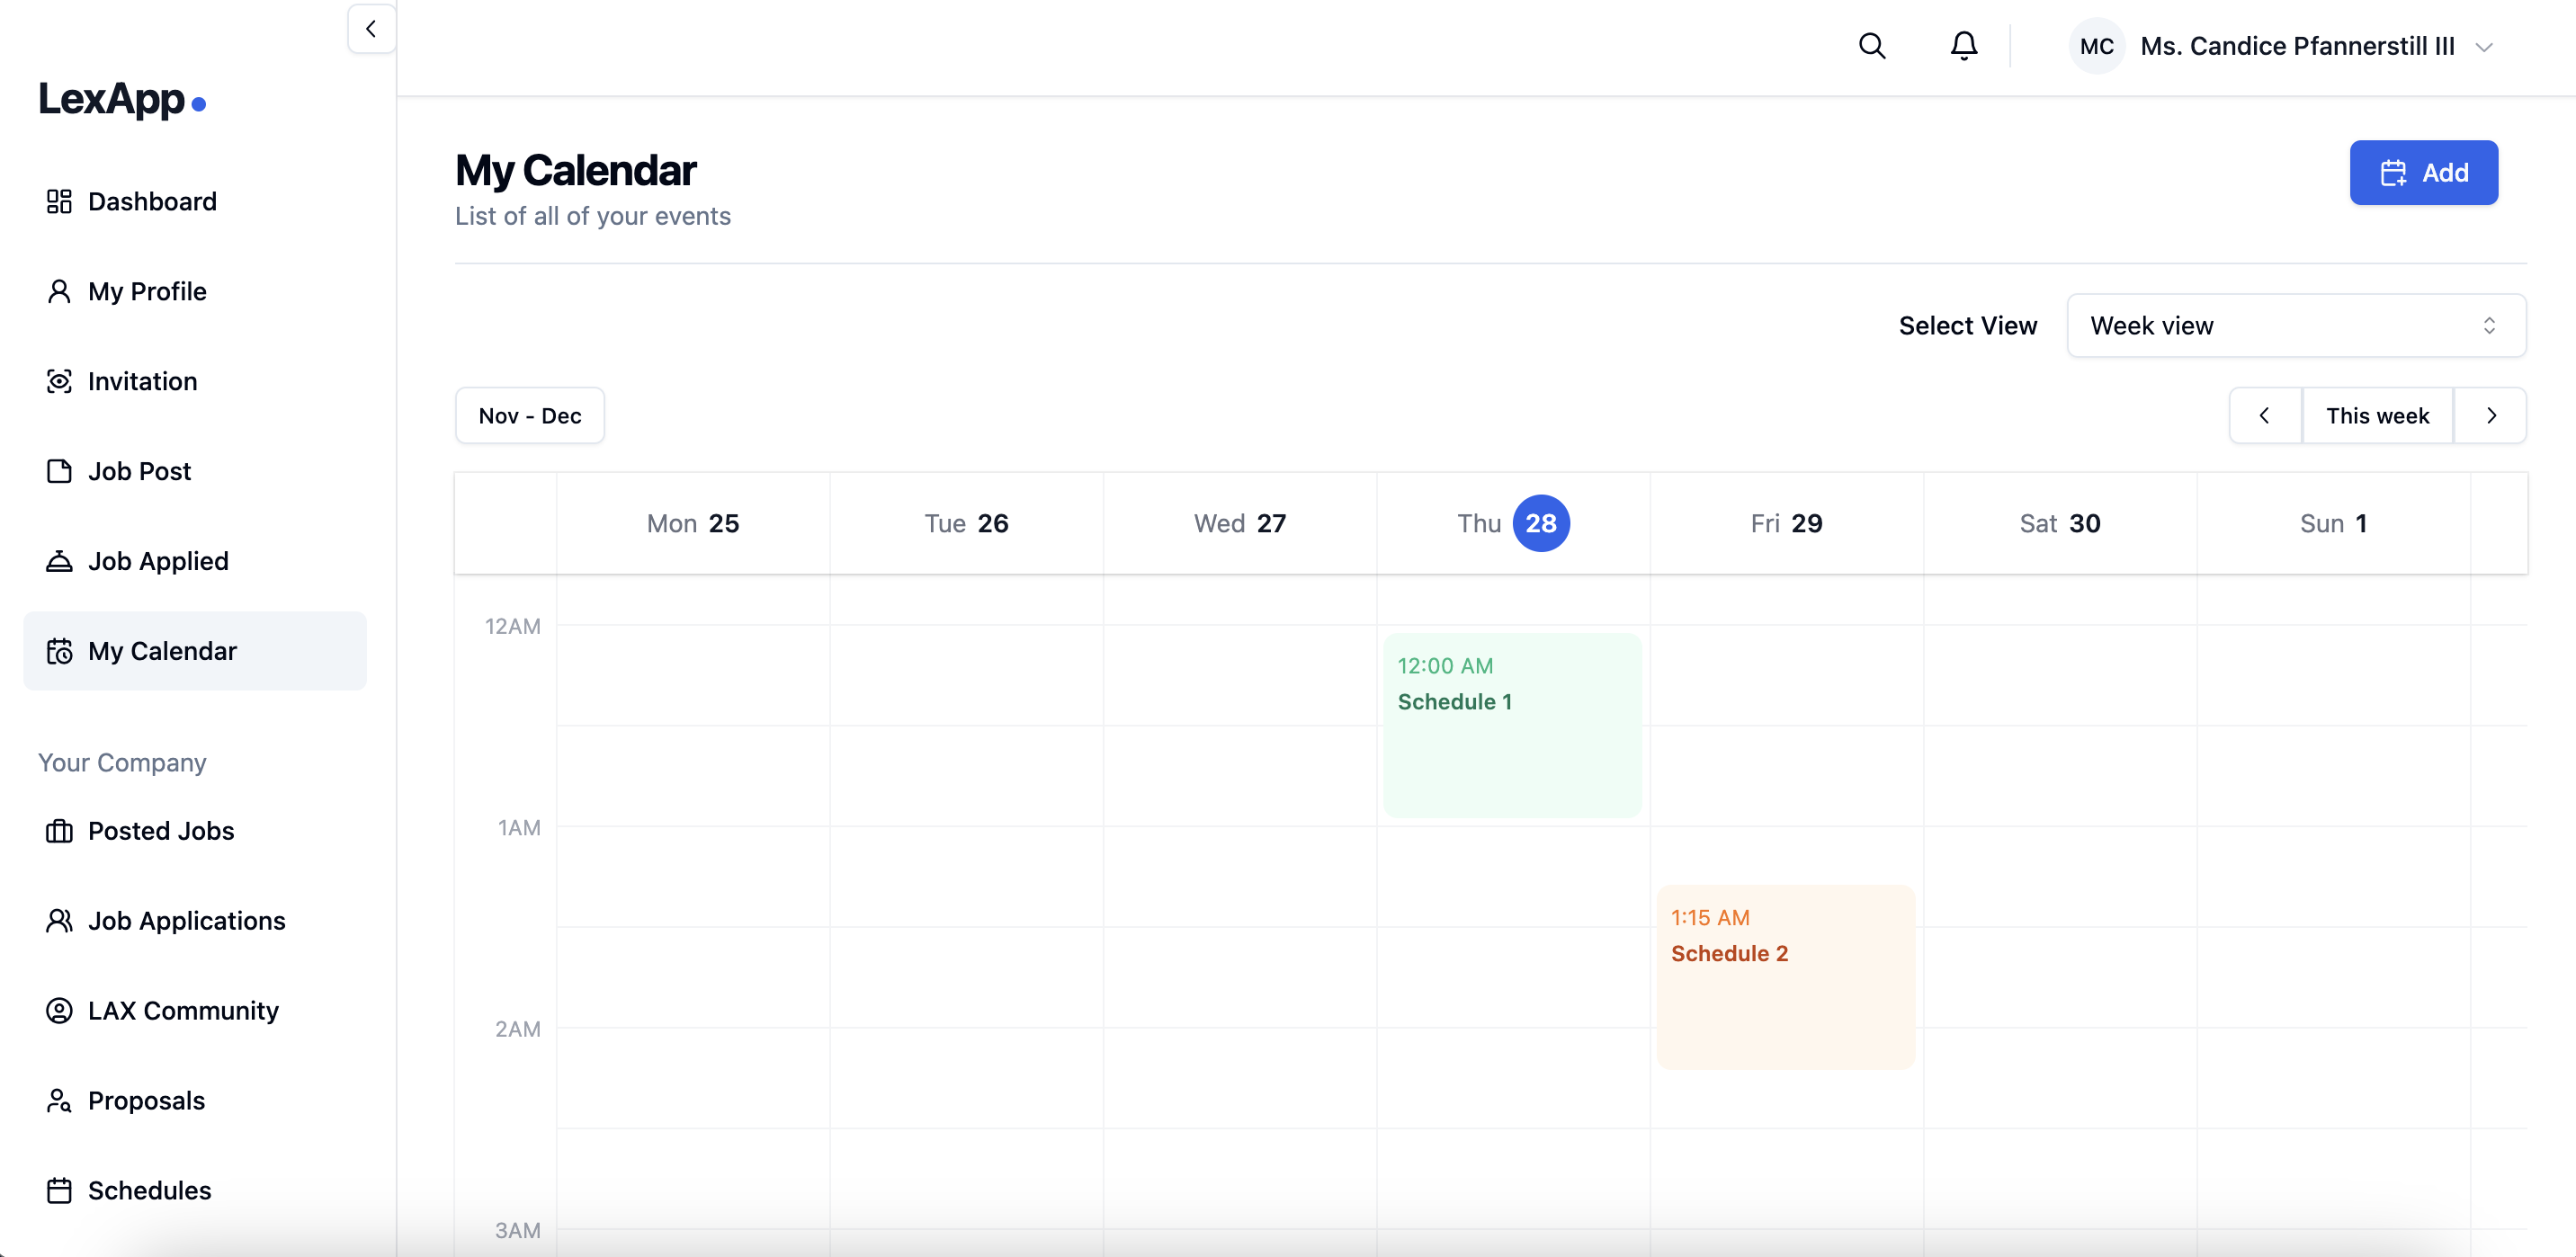2576x1257 pixels.
Task: Click the Schedules calendar icon
Action: [x=59, y=1191]
